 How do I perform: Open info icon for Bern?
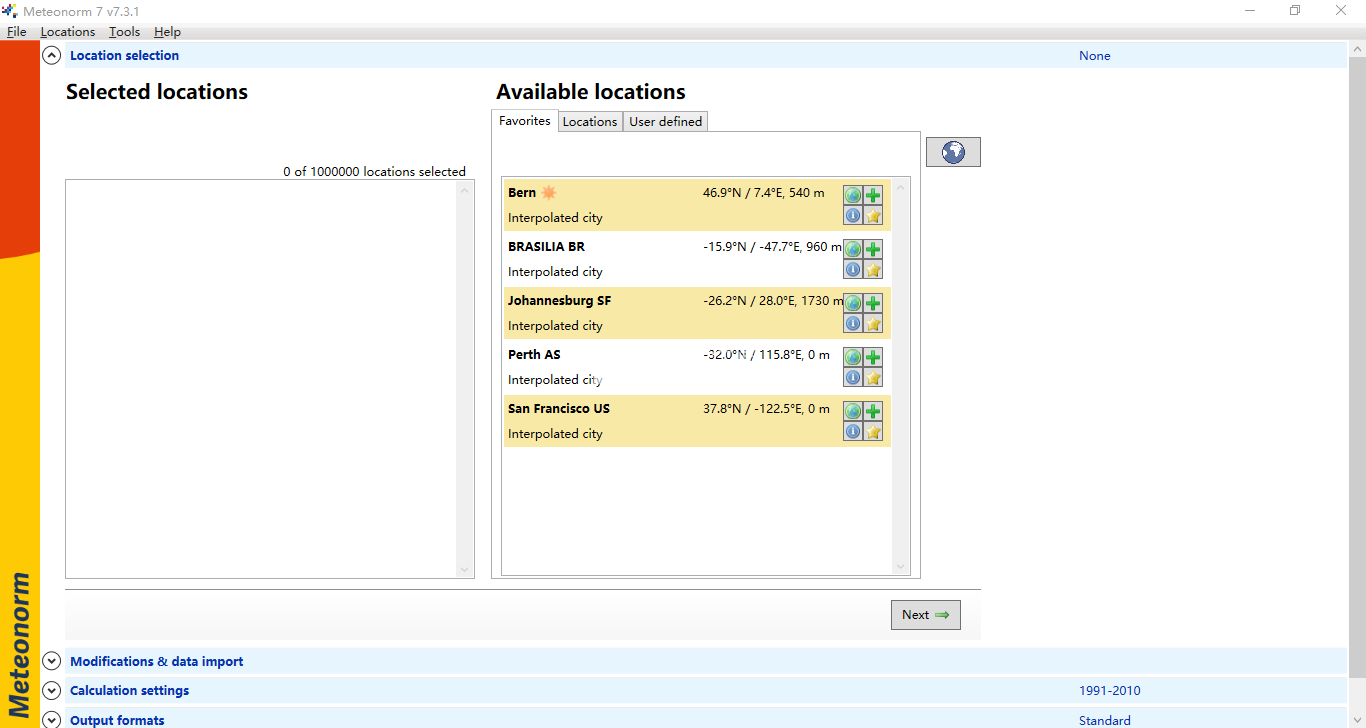[x=853, y=215]
